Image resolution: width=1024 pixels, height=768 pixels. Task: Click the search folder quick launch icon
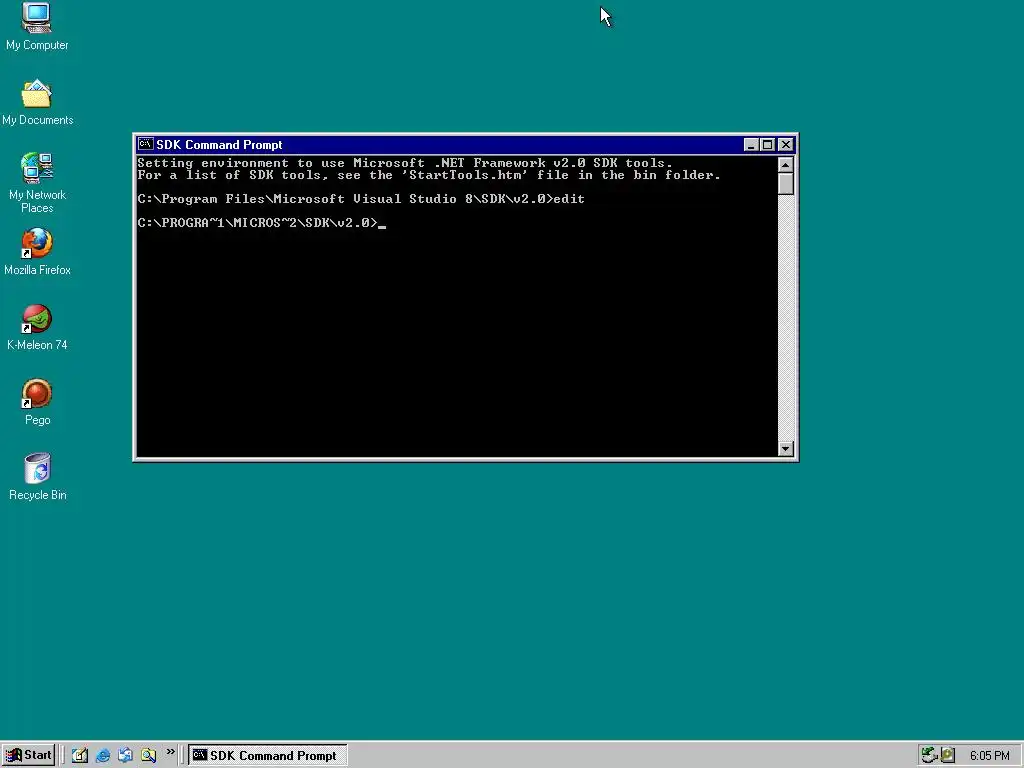(148, 755)
